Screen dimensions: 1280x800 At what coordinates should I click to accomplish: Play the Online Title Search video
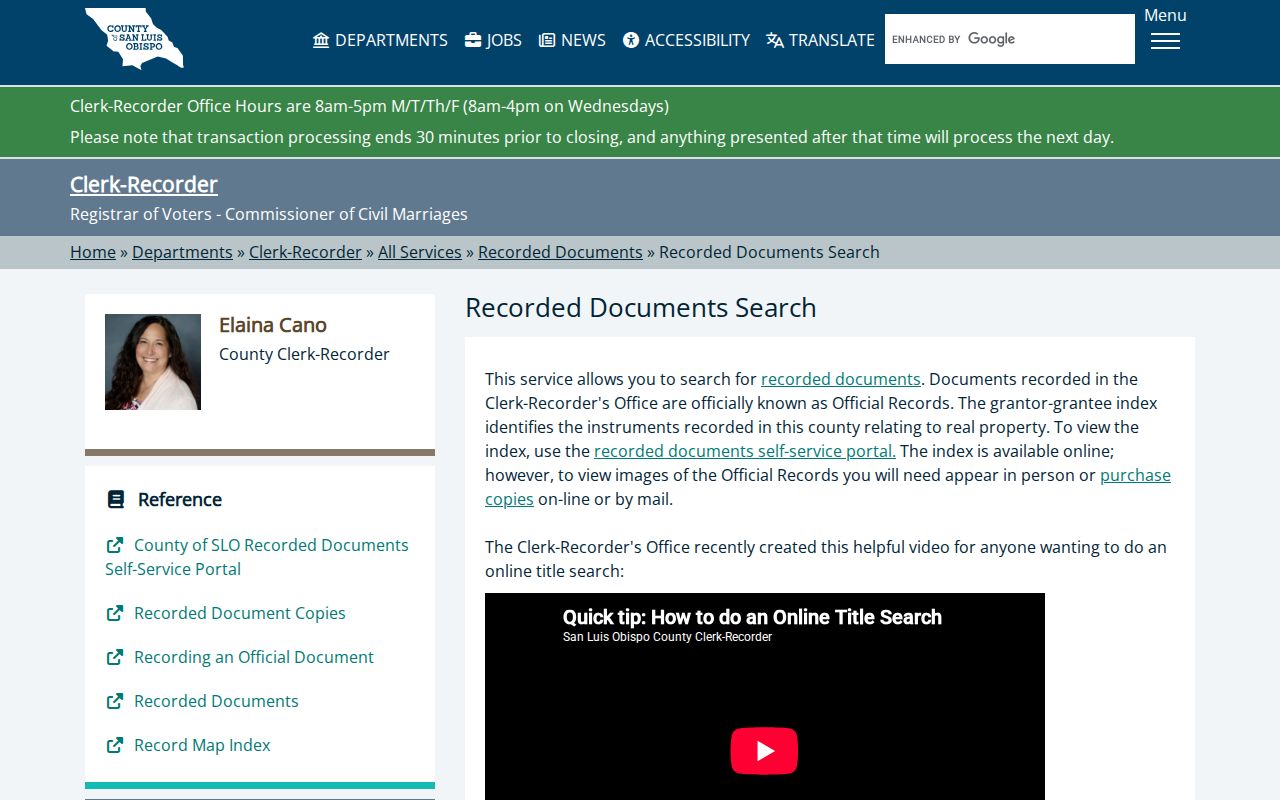pyautogui.click(x=764, y=751)
